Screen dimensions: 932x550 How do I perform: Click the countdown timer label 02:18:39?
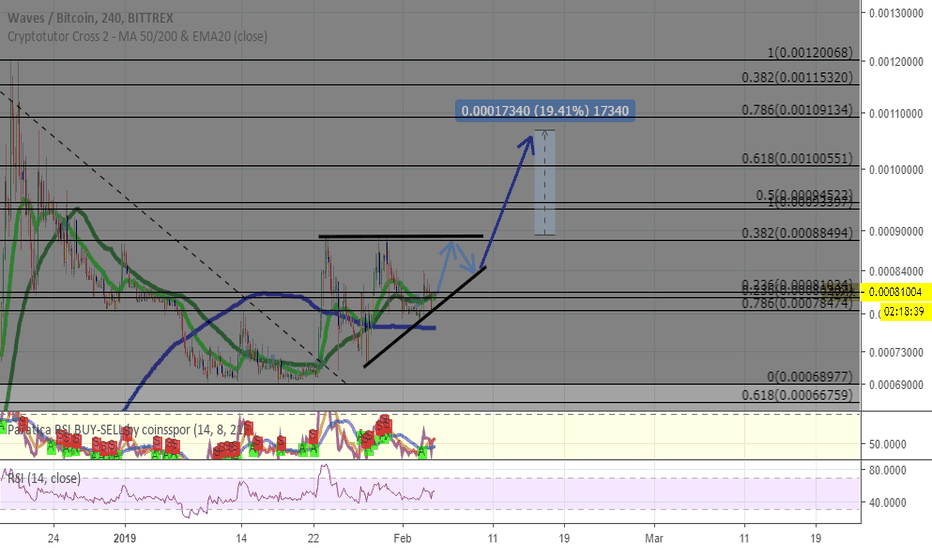(x=903, y=312)
